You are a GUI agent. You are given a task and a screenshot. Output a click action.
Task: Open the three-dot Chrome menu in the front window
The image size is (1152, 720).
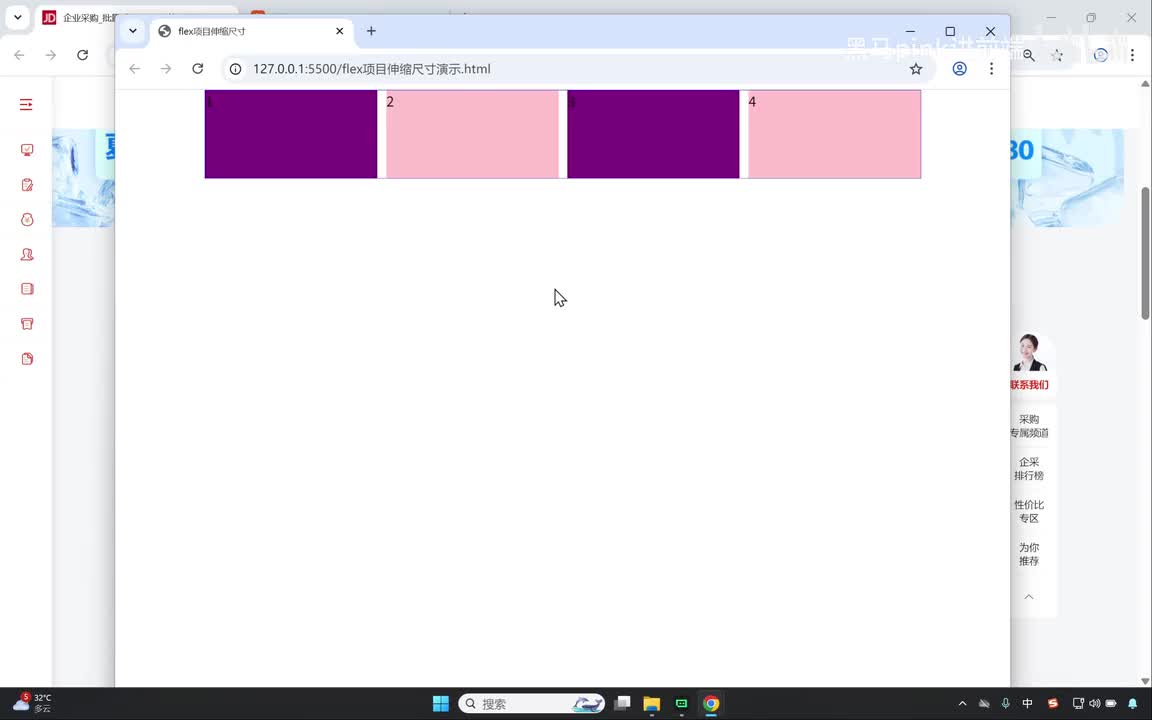[991, 68]
